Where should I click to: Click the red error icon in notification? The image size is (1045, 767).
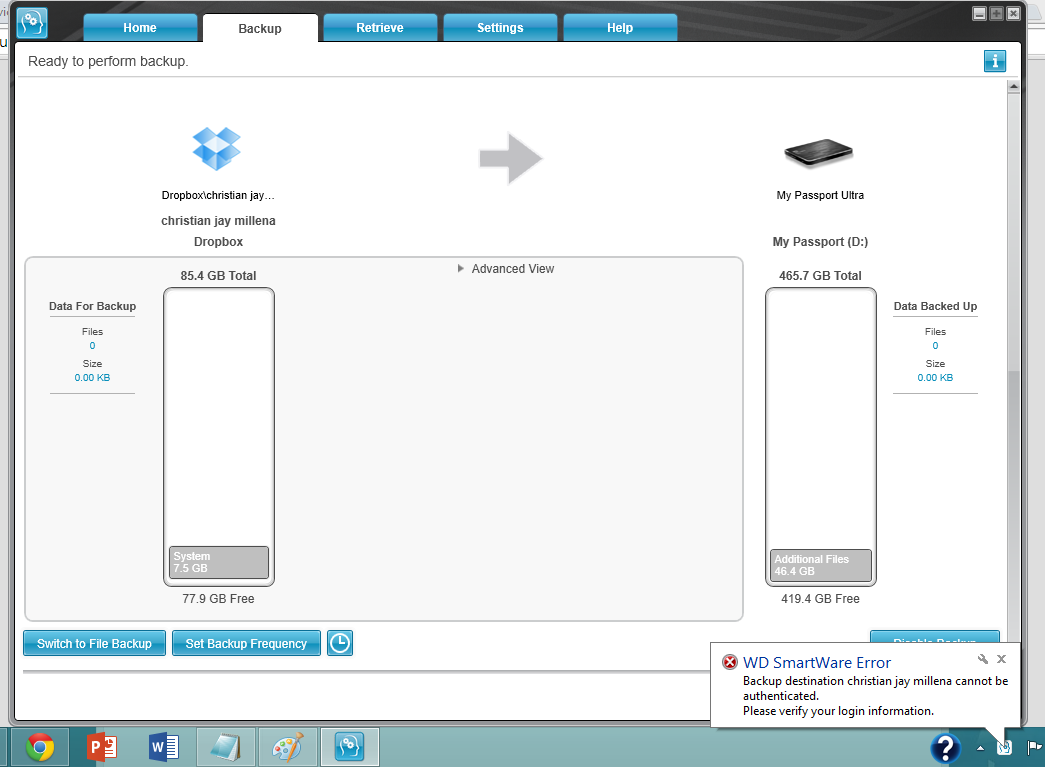[730, 662]
